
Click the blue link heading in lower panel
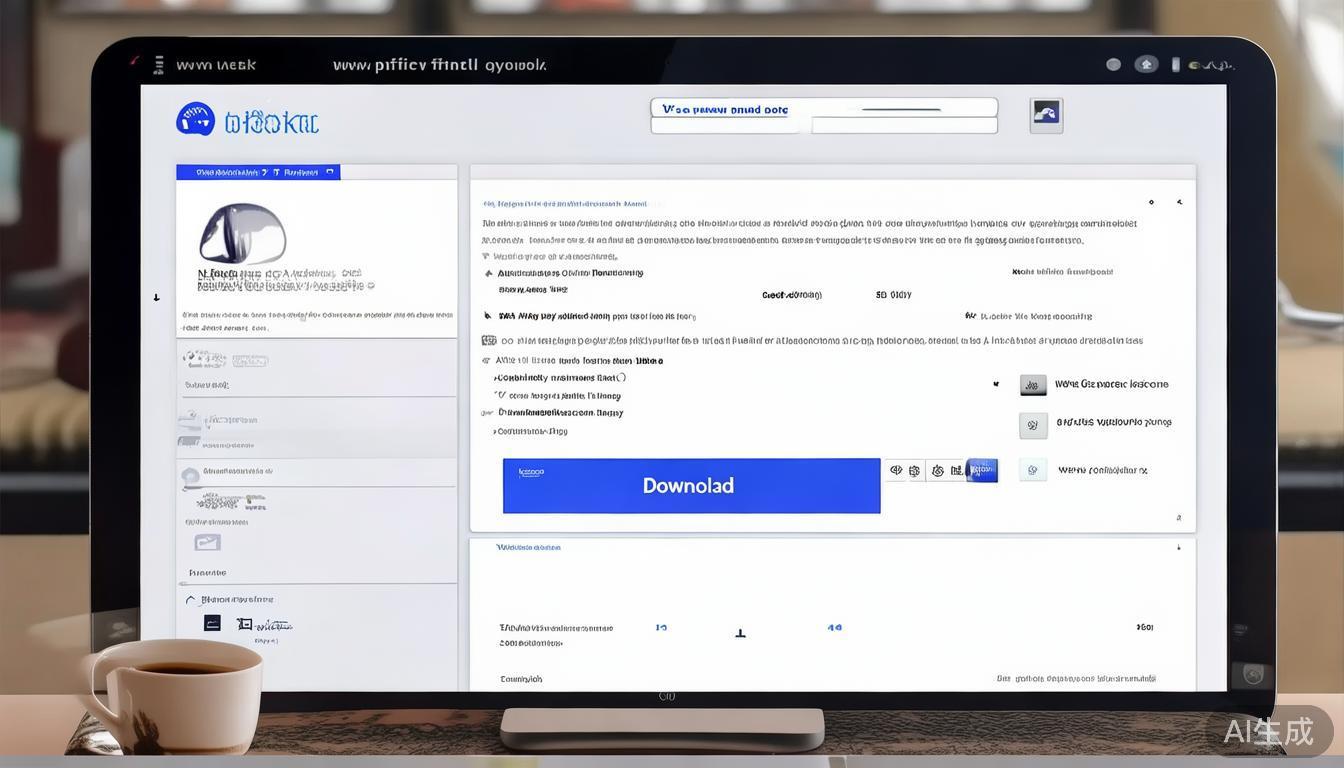[x=528, y=548]
